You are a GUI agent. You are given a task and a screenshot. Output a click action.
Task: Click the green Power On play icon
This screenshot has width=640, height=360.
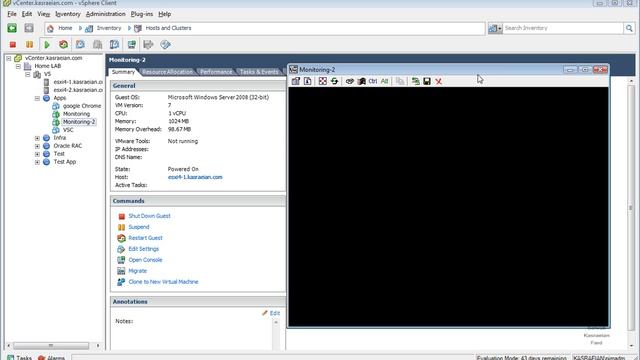(47, 44)
